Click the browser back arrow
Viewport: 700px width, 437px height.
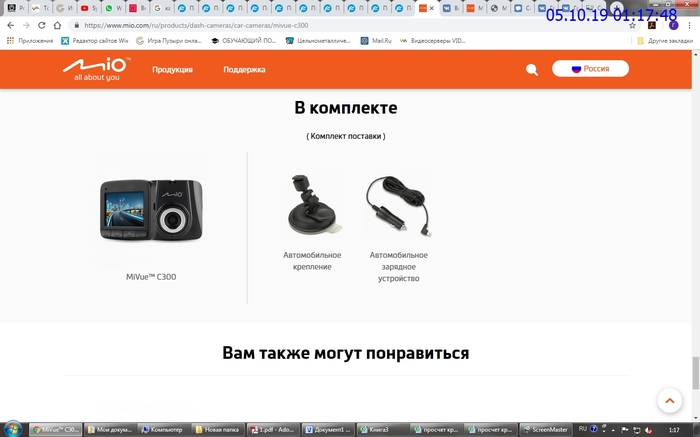coord(10,25)
